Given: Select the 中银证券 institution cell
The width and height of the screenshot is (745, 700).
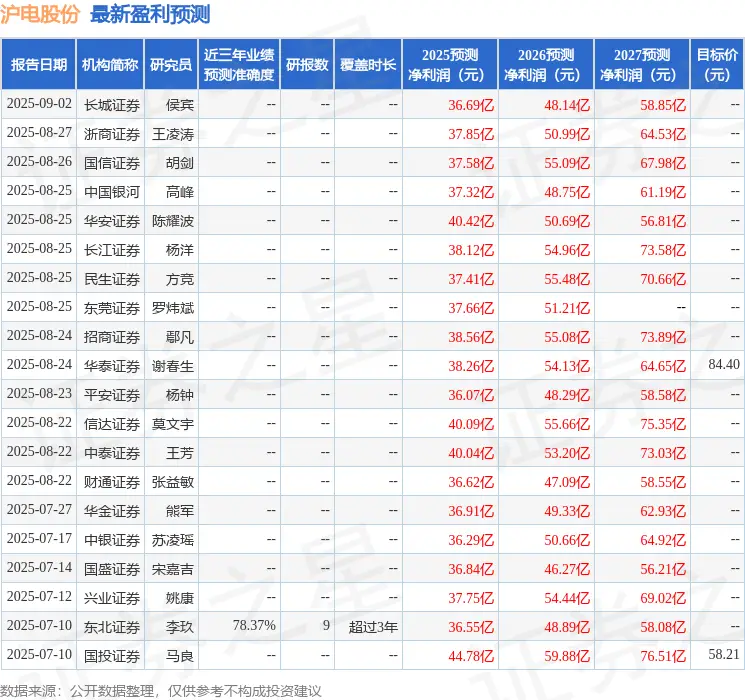Looking at the screenshot, I should pos(112,540).
